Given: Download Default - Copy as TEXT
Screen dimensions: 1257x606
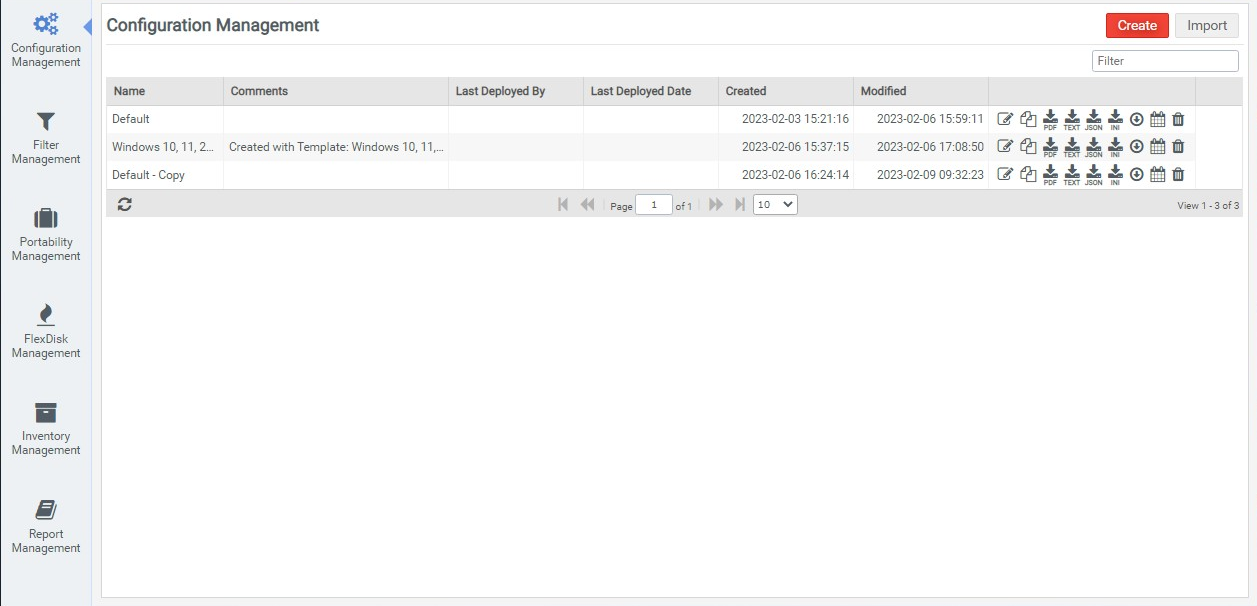Looking at the screenshot, I should click(x=1072, y=175).
